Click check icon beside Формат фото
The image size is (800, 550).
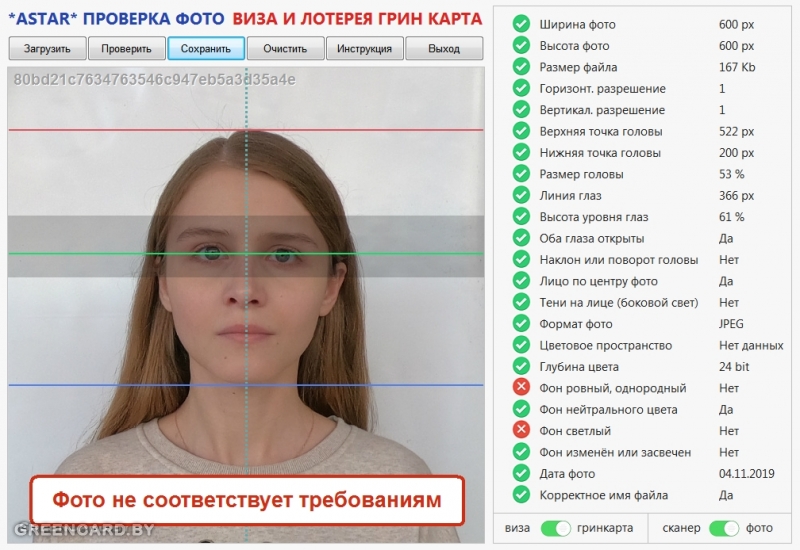coord(521,324)
